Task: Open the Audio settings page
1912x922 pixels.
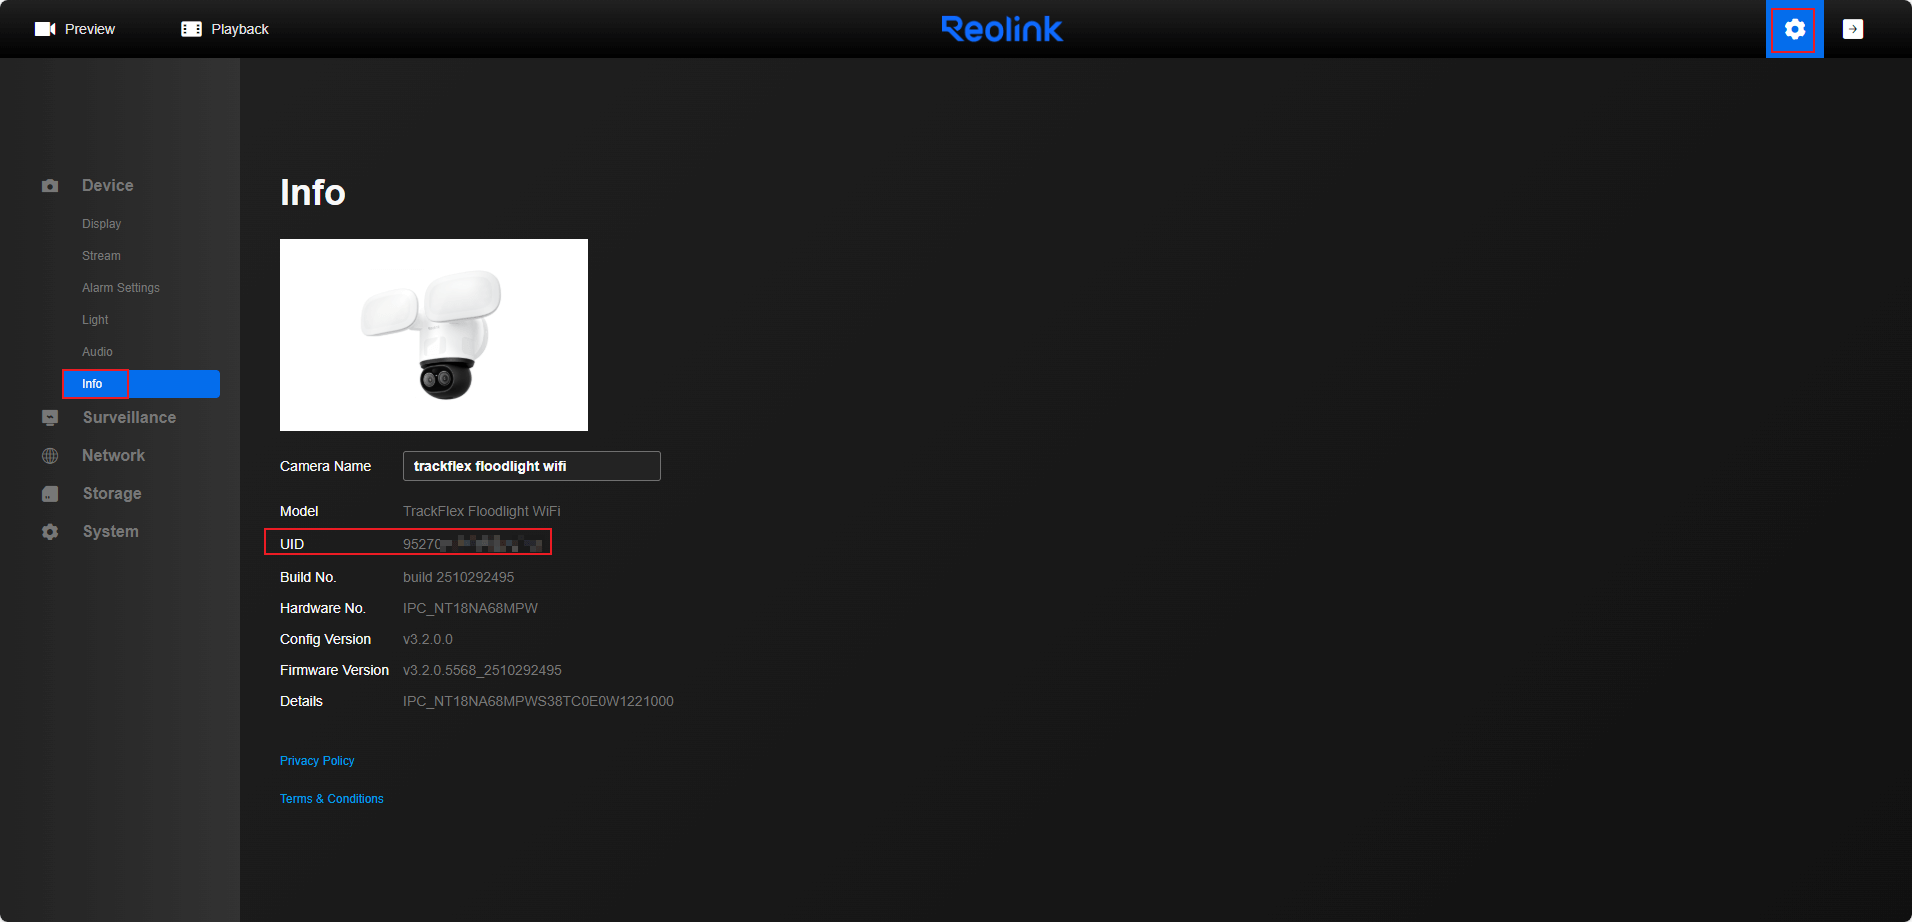Action: [97, 351]
